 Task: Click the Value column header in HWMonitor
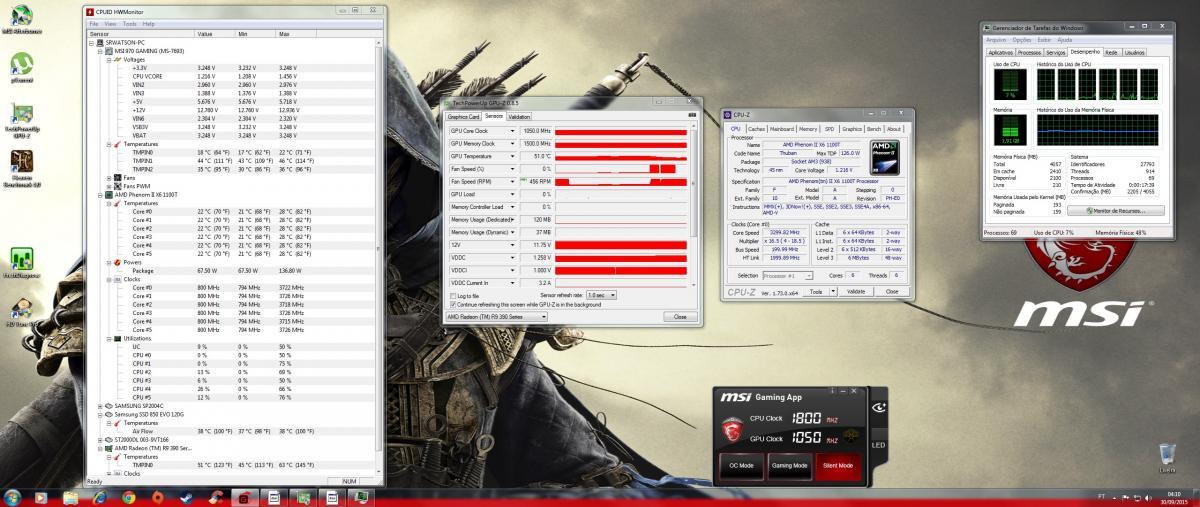(x=215, y=33)
